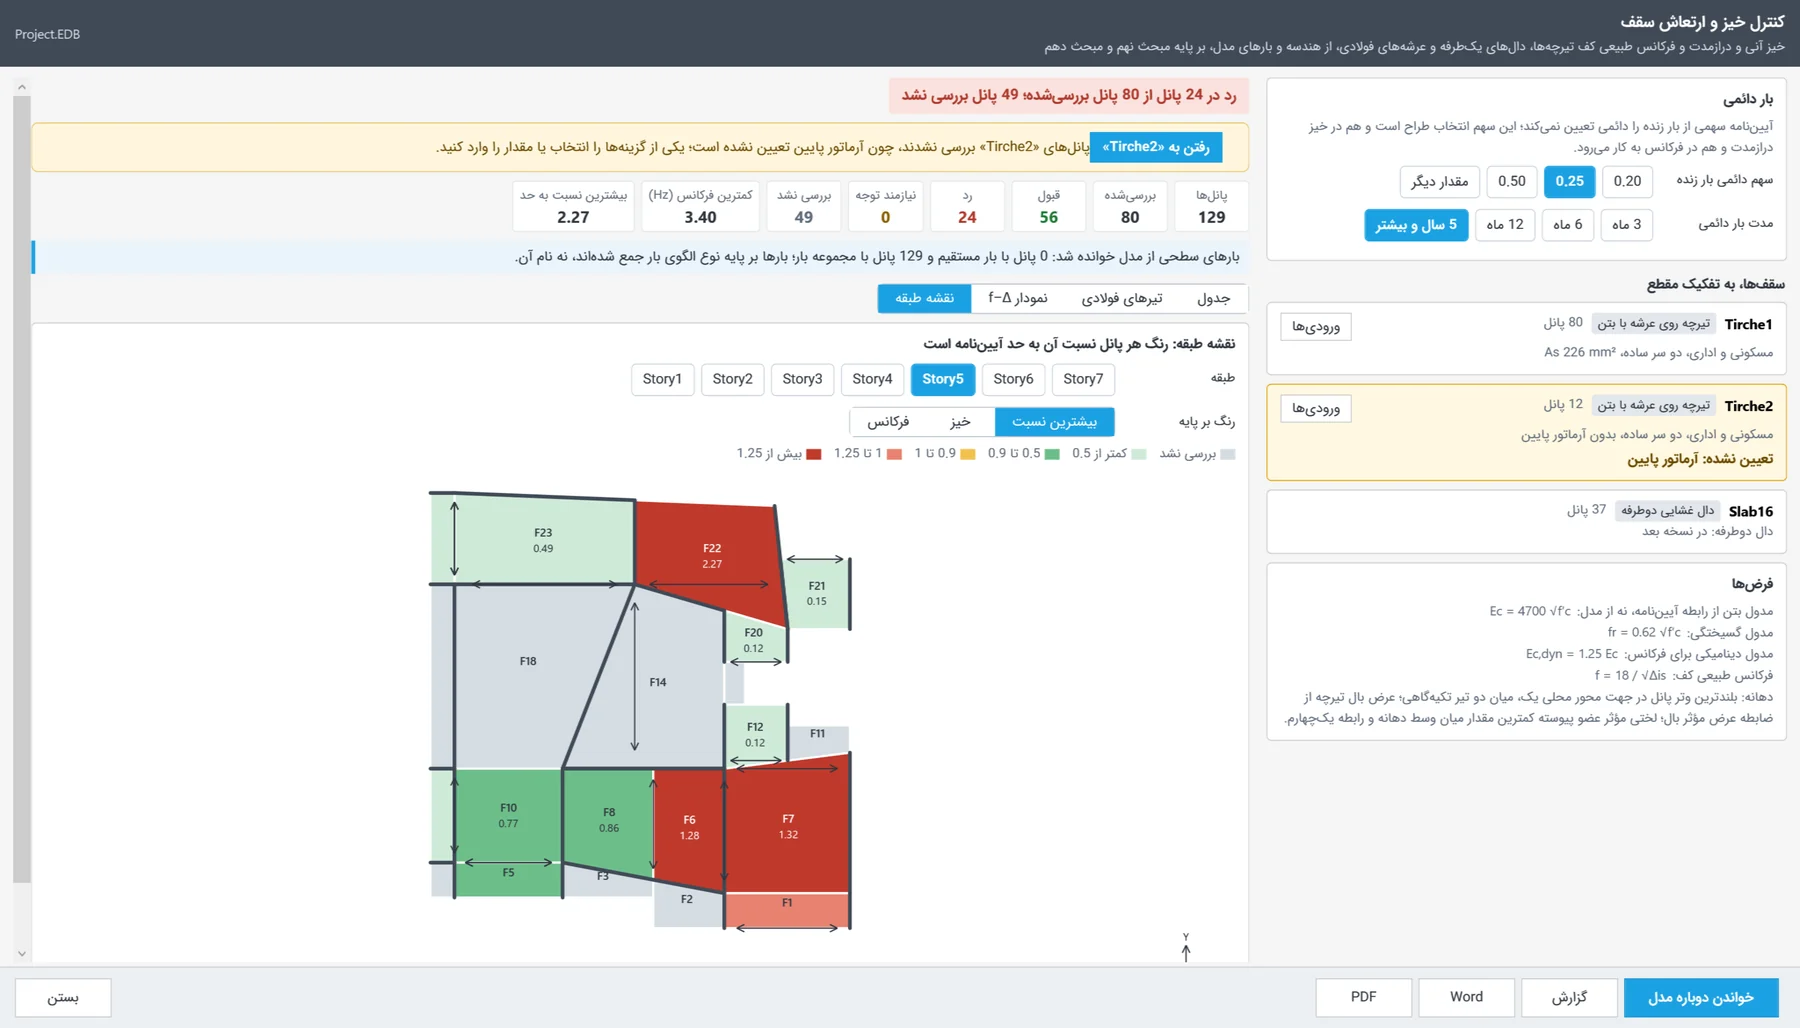Image resolution: width=1800 pixels, height=1028 pixels.
Task: Show Story5 floor map
Action: 942,379
